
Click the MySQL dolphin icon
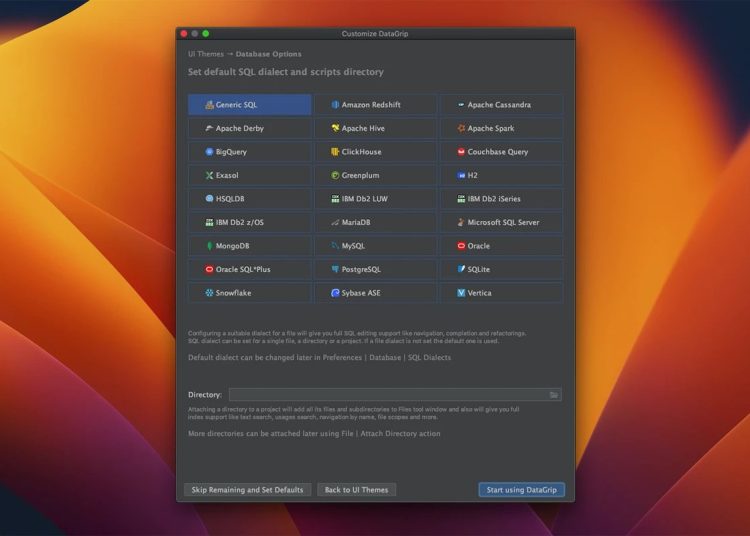tap(336, 246)
